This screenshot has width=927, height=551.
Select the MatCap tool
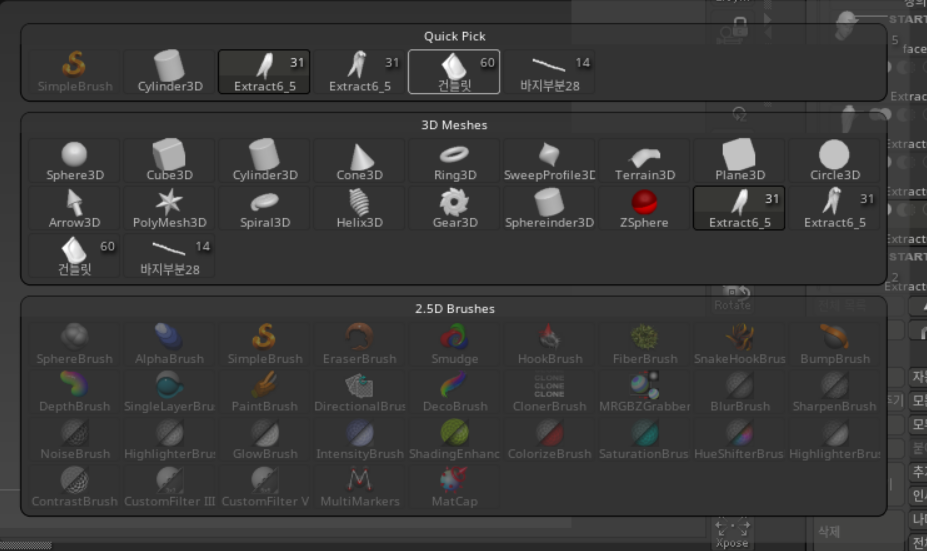454,487
